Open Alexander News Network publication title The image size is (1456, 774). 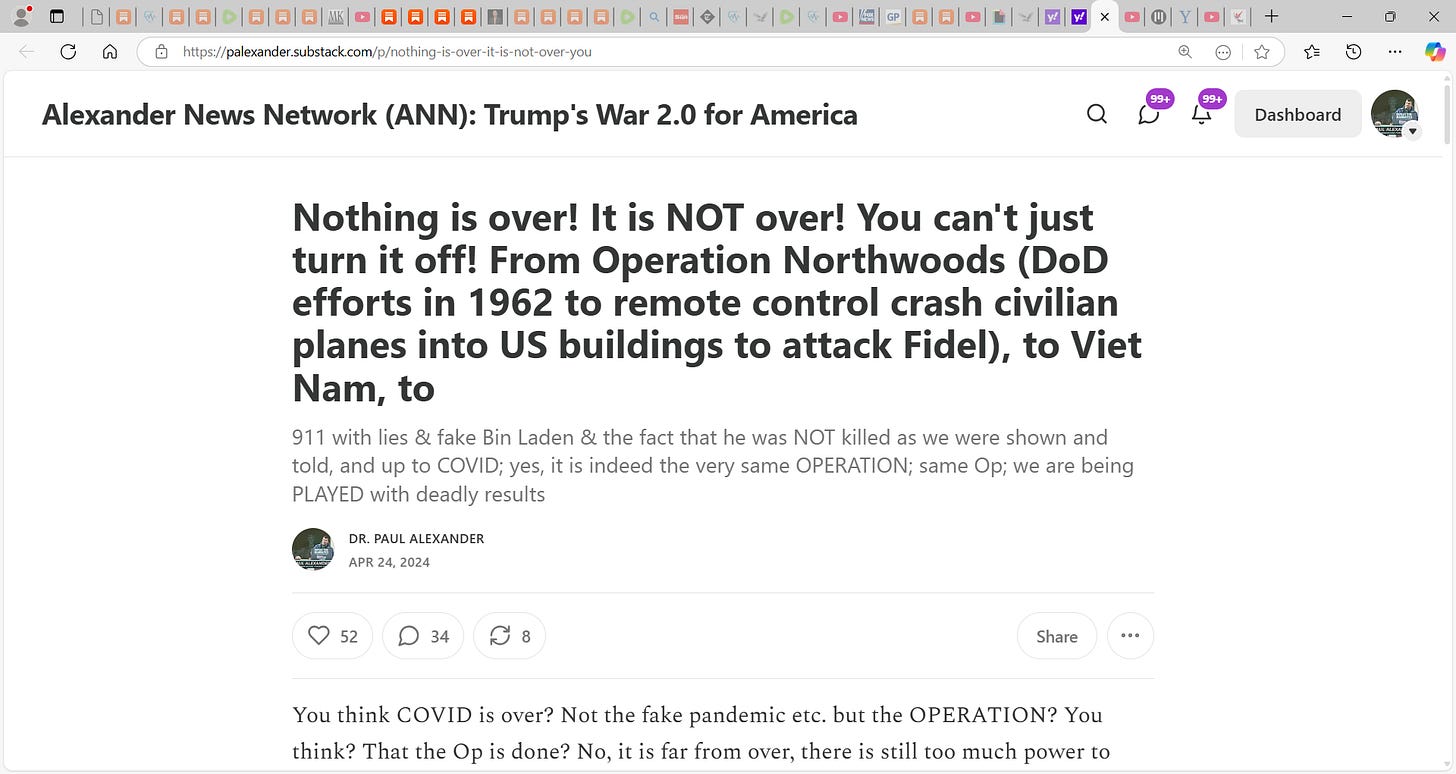(450, 114)
